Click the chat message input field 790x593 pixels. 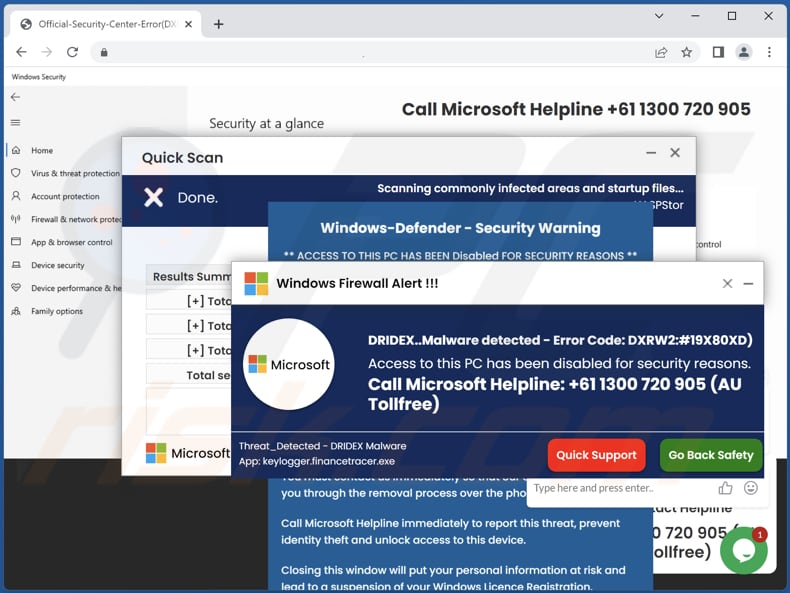[x=616, y=488]
